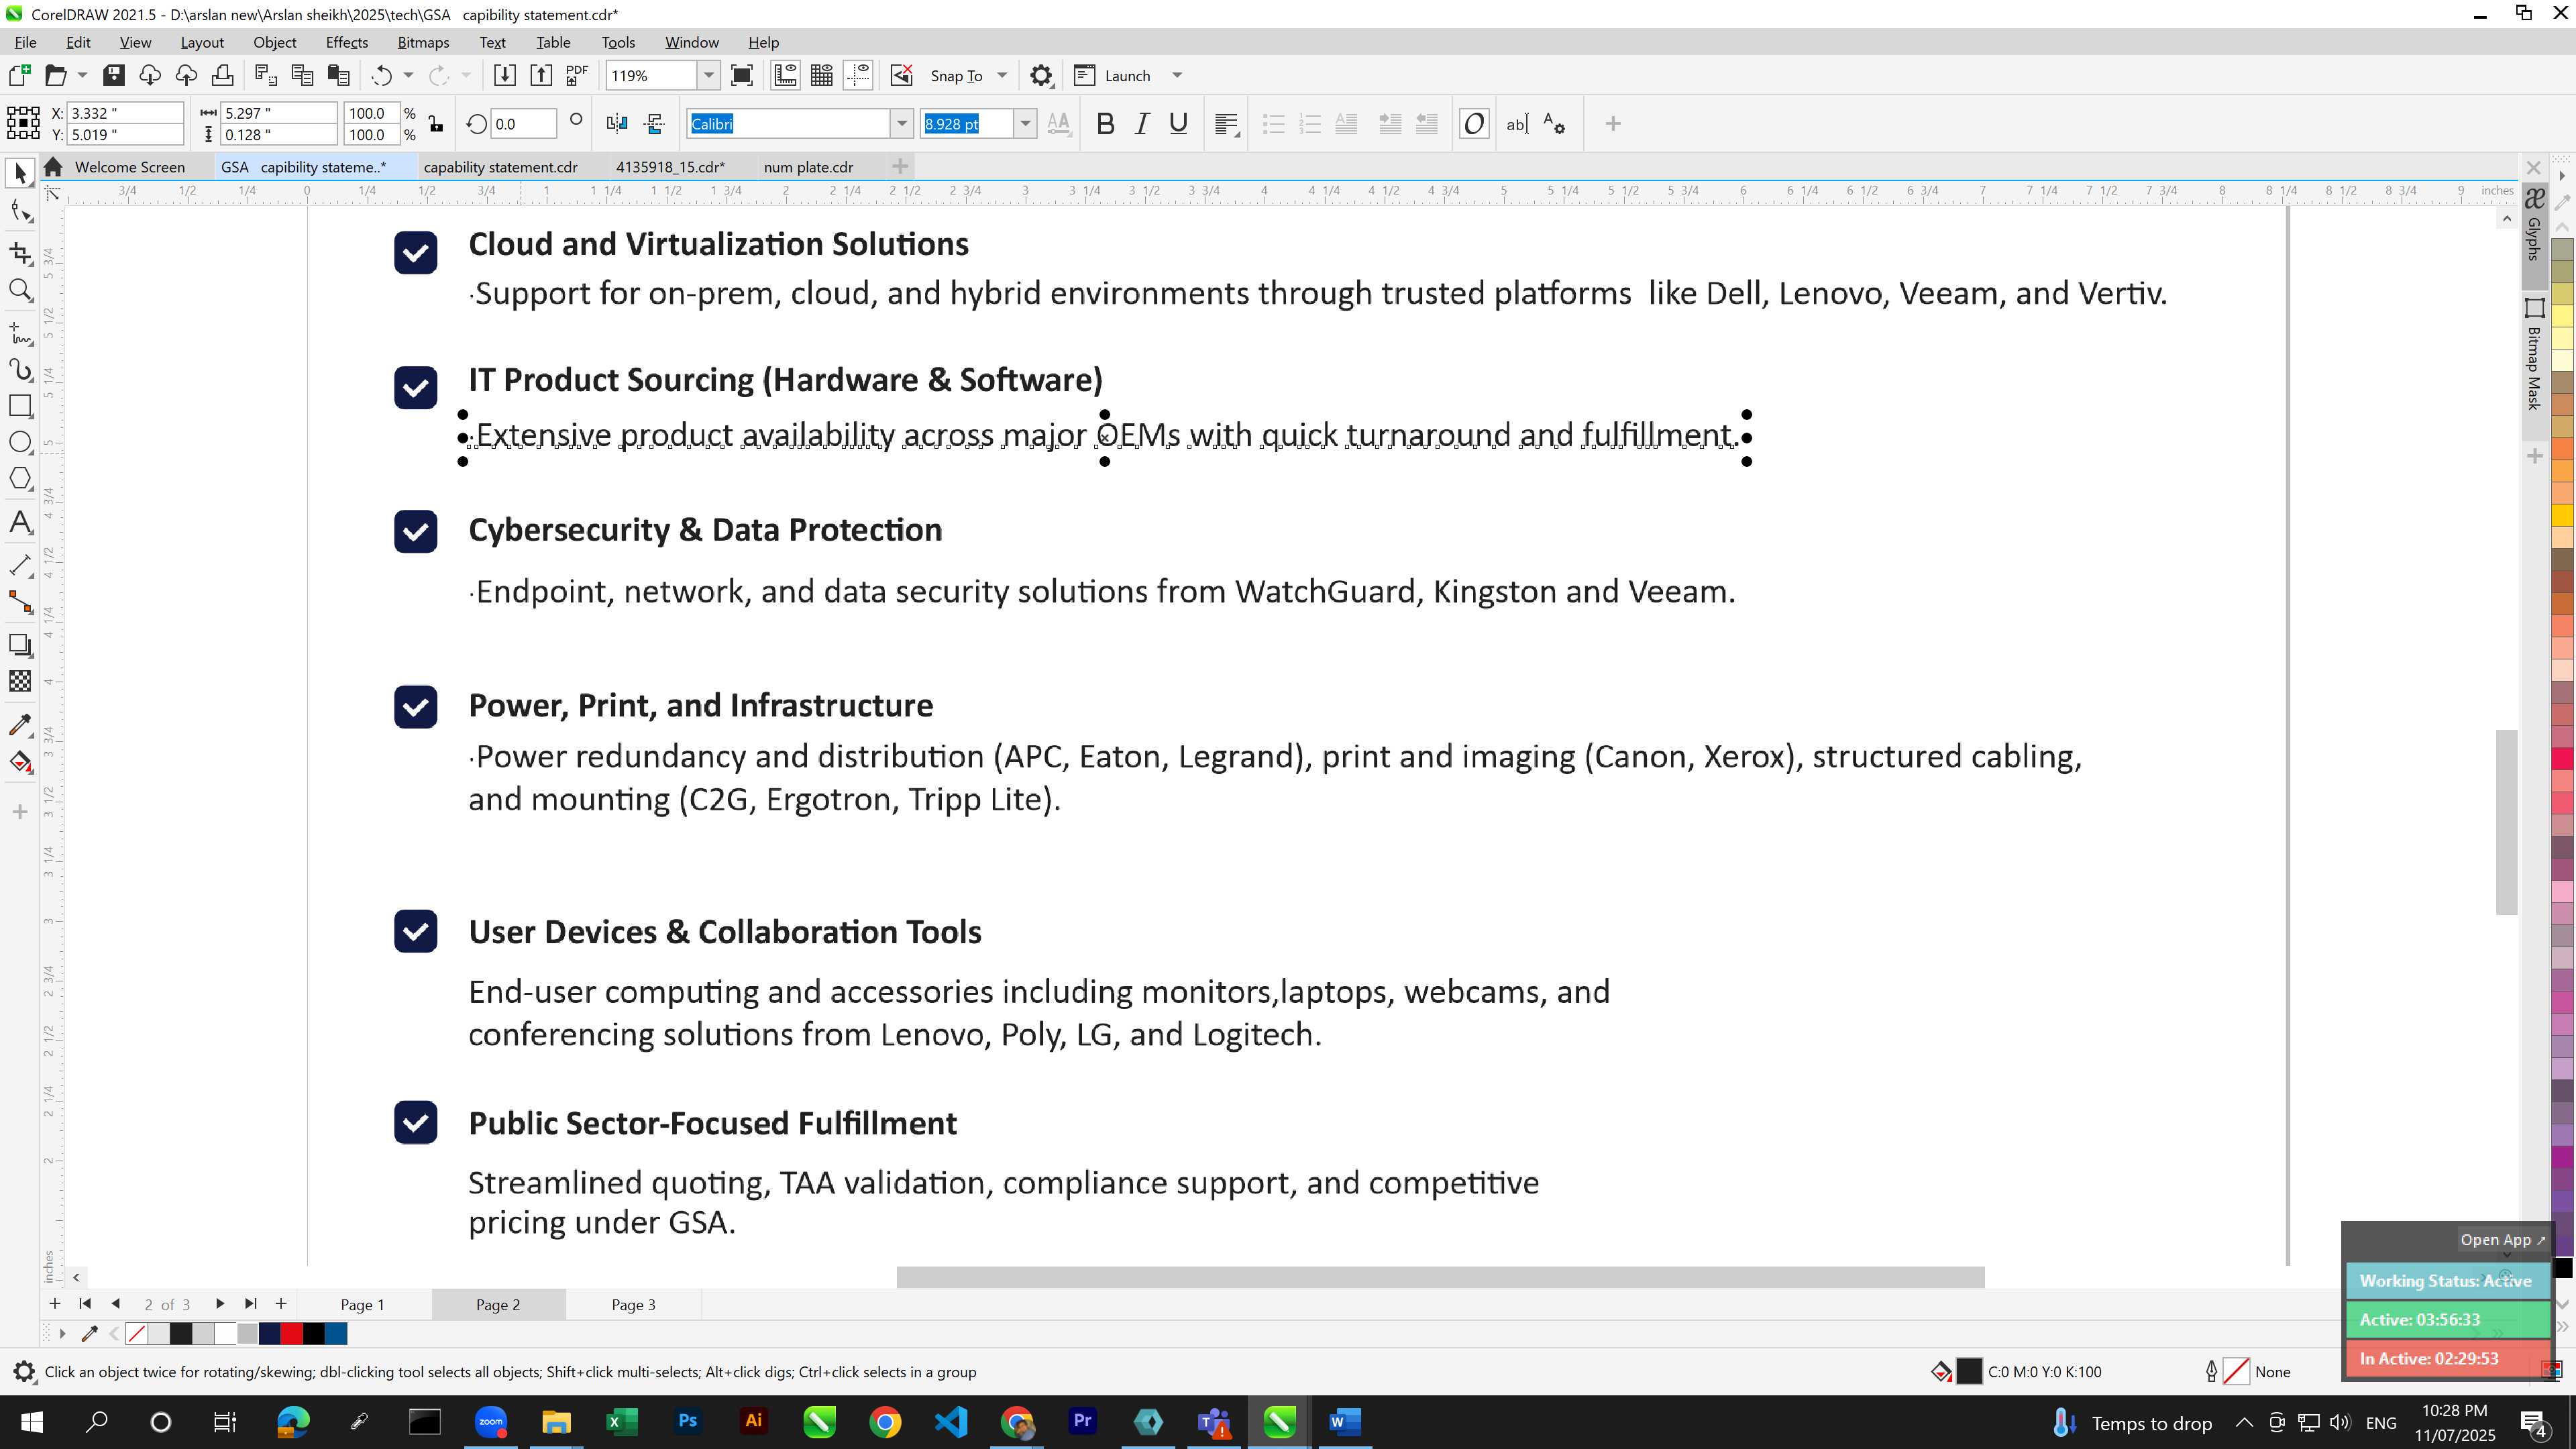Select the Crop tool
This screenshot has width=2576, height=1449.
pos(20,253)
